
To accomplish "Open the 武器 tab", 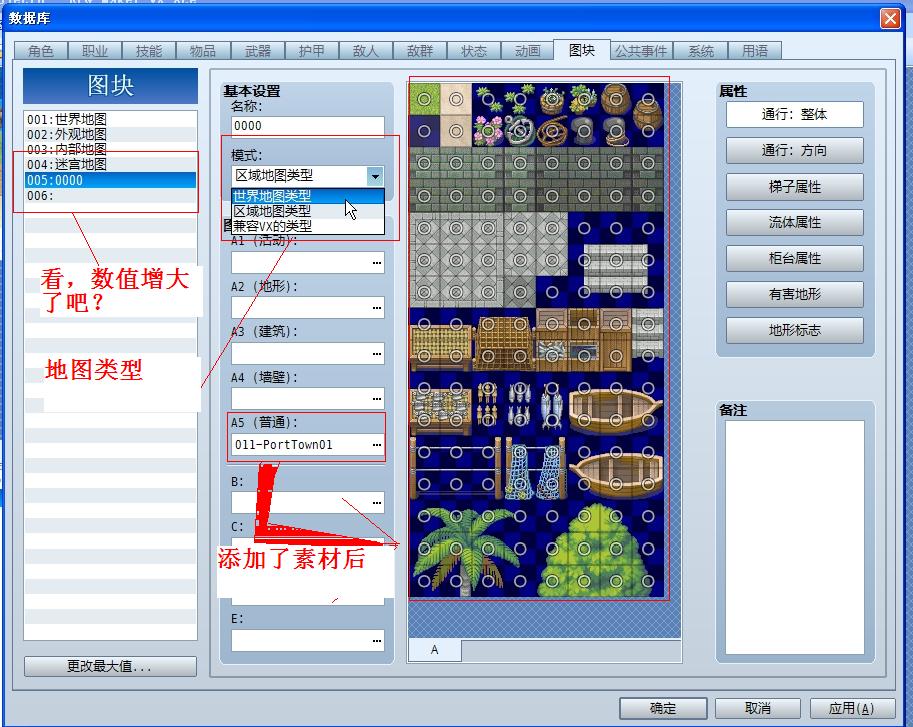I will pyautogui.click(x=257, y=51).
